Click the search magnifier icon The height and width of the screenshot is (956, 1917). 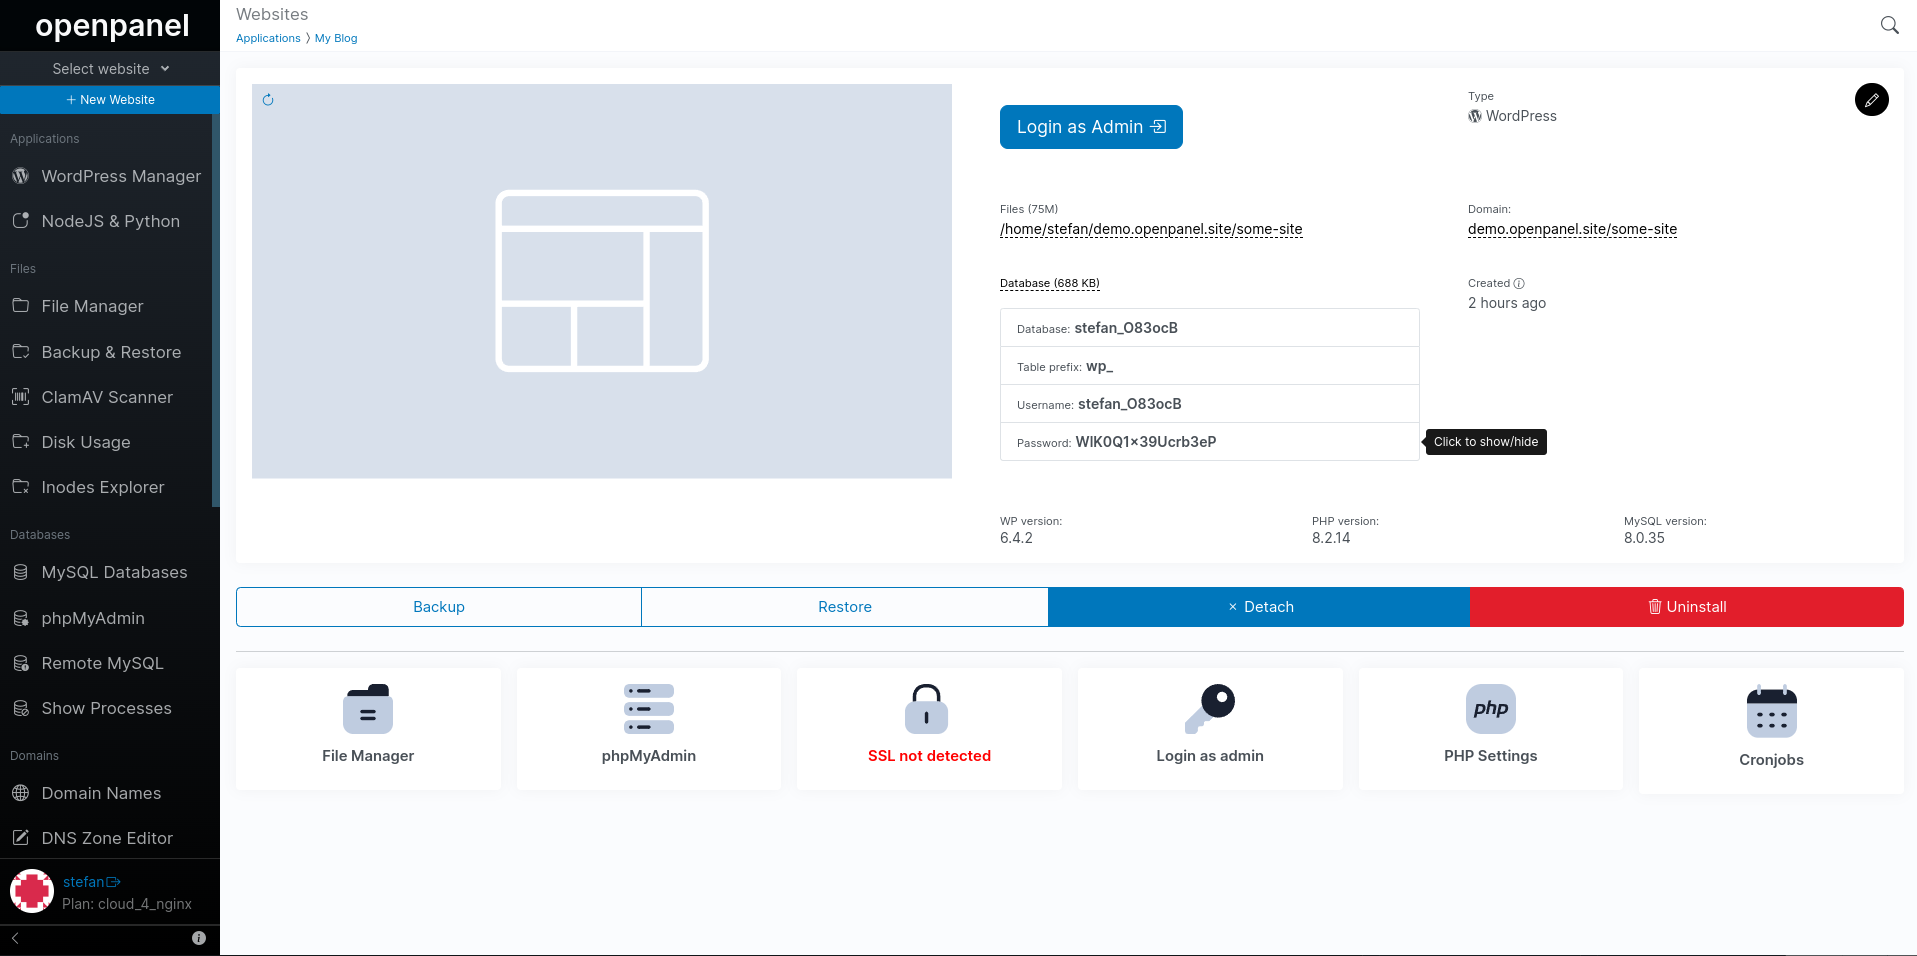1889,25
